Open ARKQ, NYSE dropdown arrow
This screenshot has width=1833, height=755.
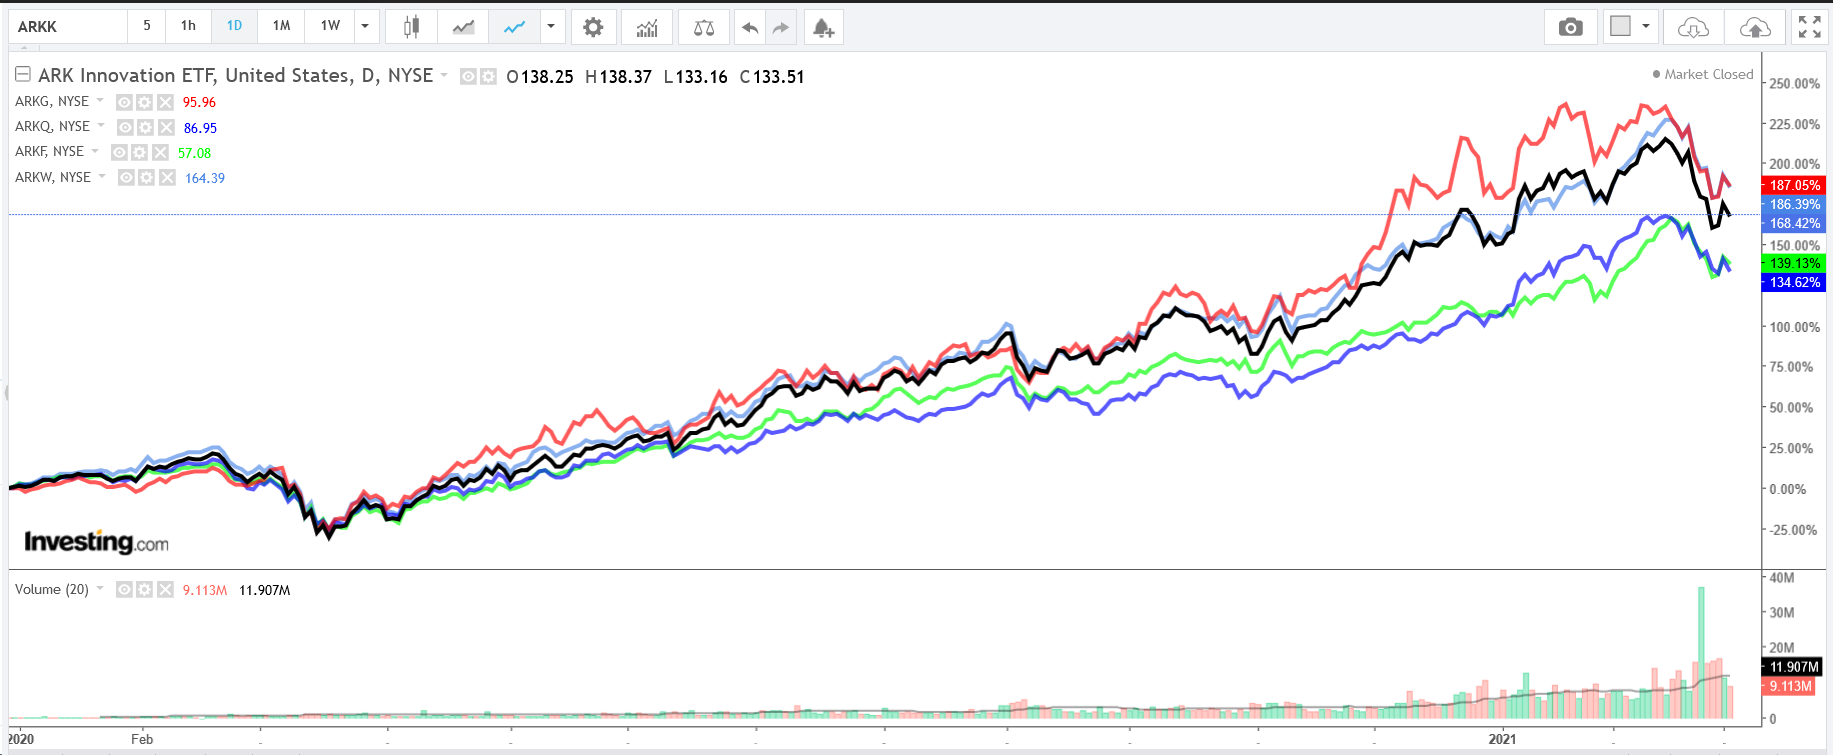click(101, 125)
